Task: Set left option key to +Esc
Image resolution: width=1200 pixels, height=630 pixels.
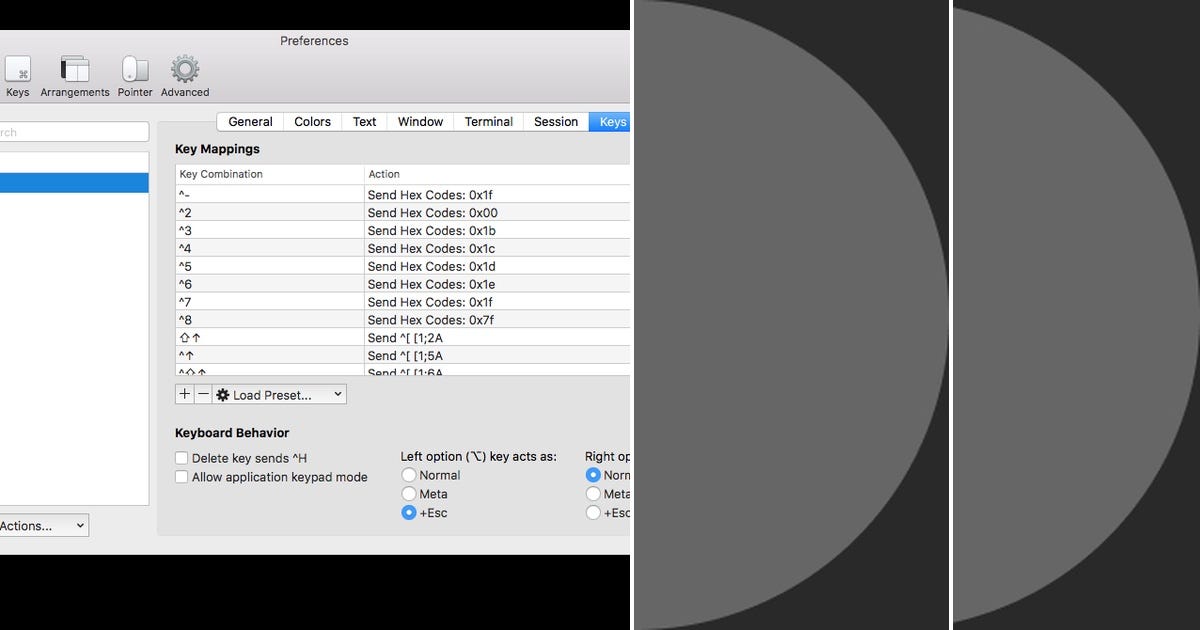Action: tap(408, 513)
